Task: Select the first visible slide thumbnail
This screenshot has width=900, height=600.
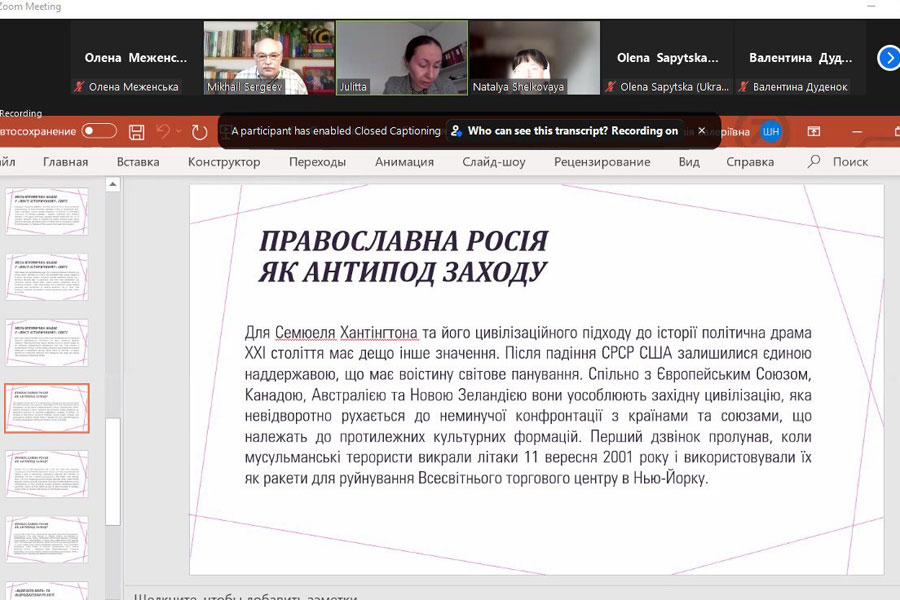Action: (x=47, y=211)
